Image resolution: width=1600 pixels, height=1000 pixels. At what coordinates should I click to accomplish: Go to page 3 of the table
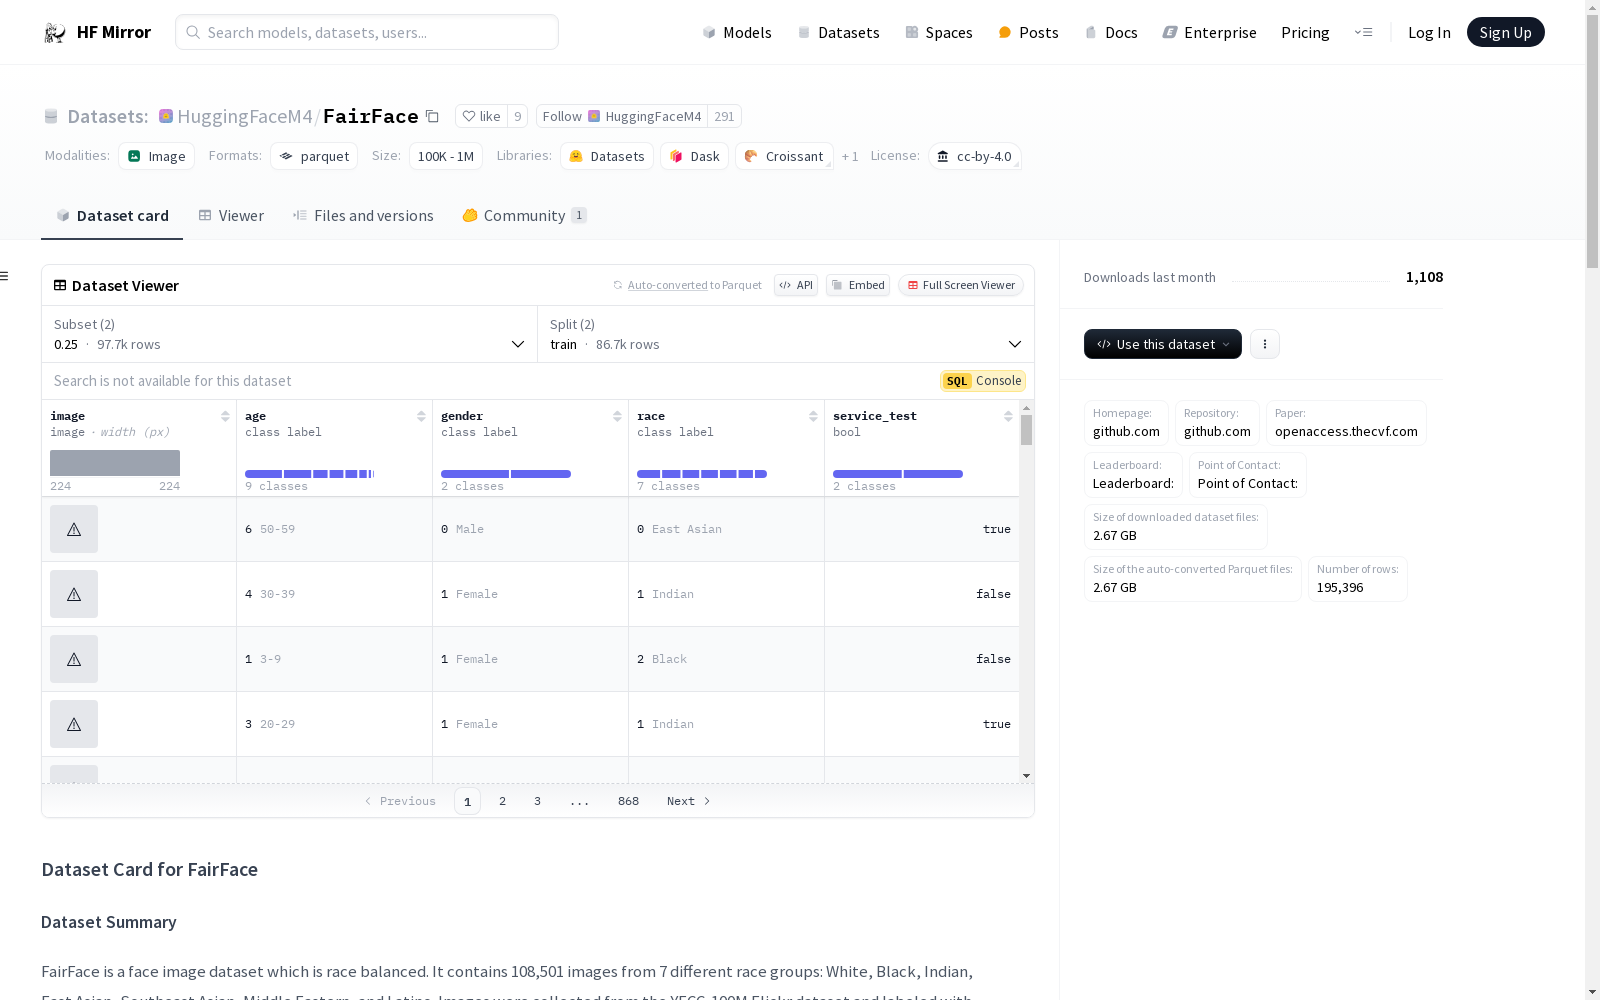click(537, 801)
